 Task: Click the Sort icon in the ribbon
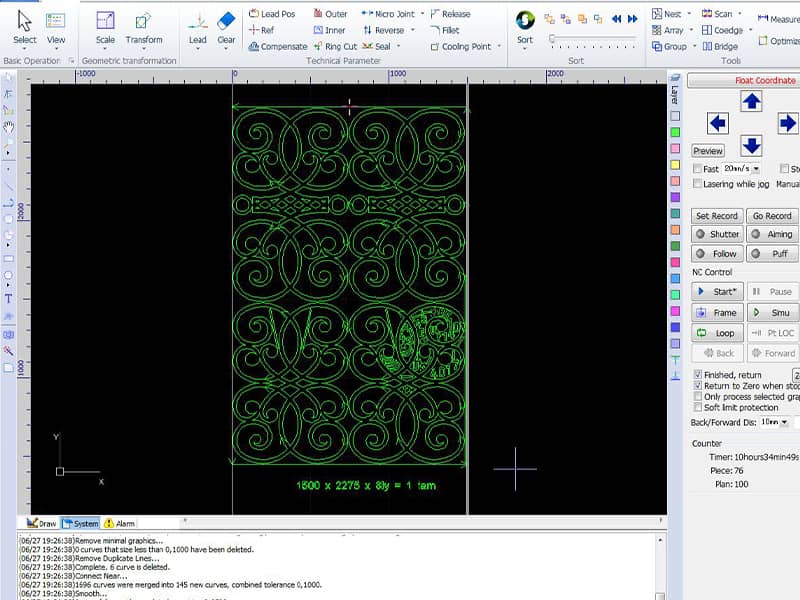point(525,22)
